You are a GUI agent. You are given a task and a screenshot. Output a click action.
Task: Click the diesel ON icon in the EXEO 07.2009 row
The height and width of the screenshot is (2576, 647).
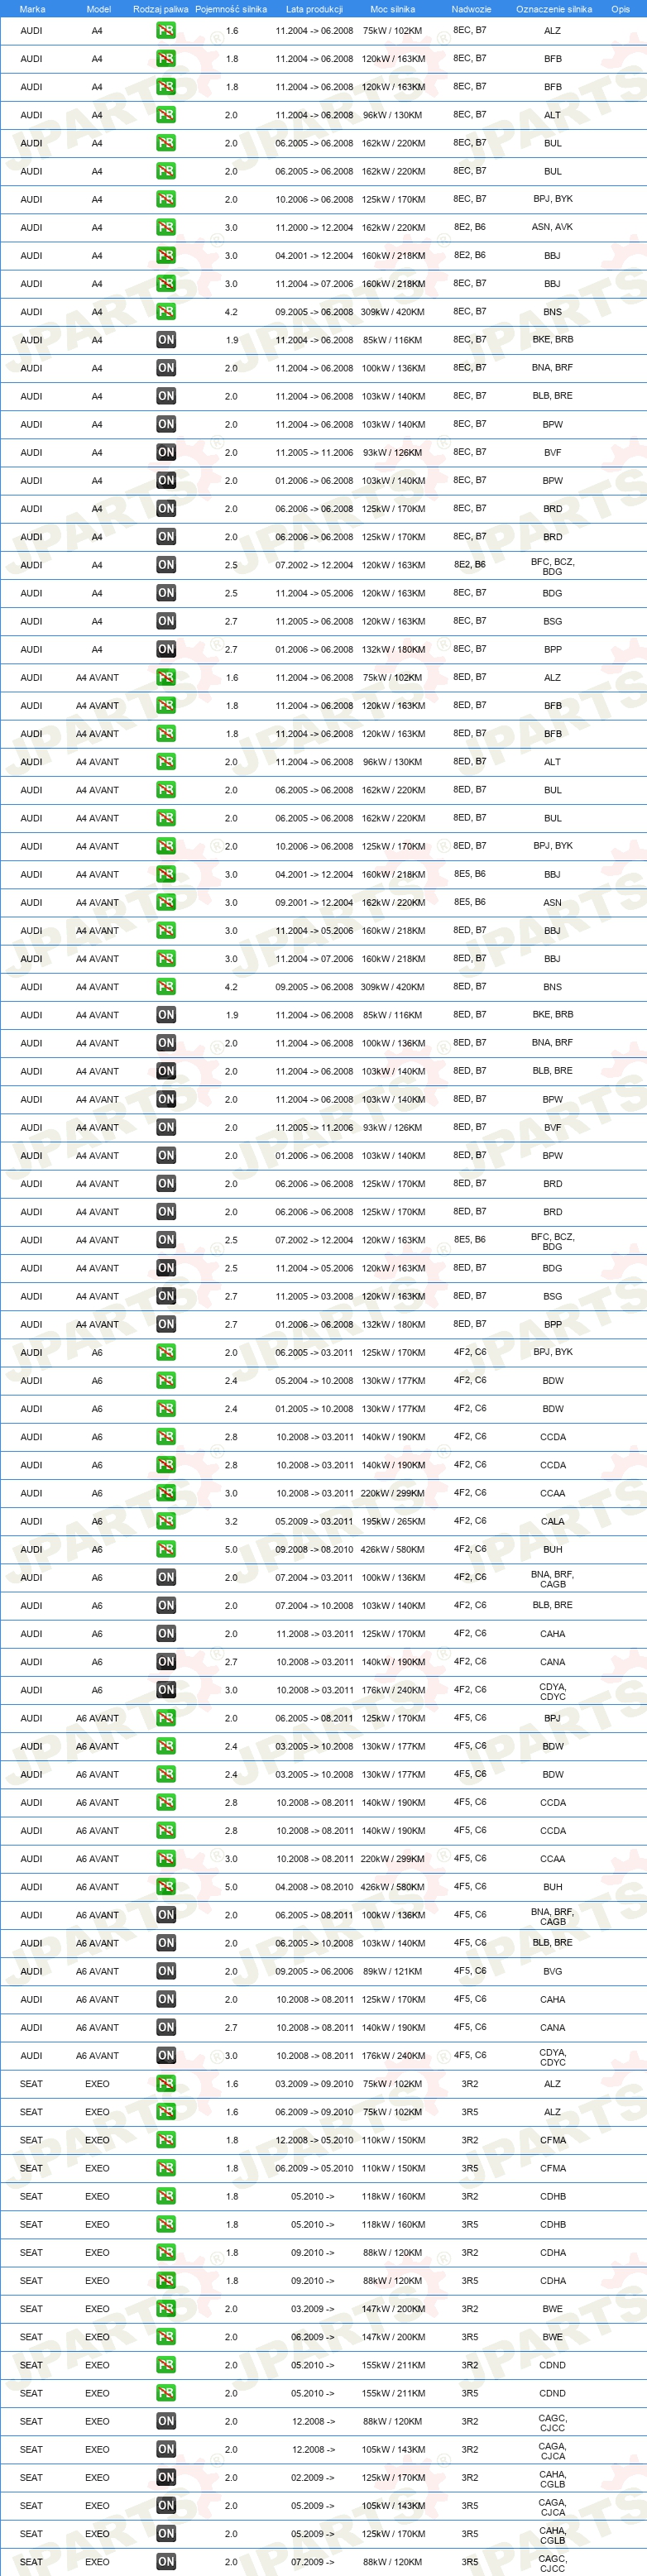tap(166, 2562)
